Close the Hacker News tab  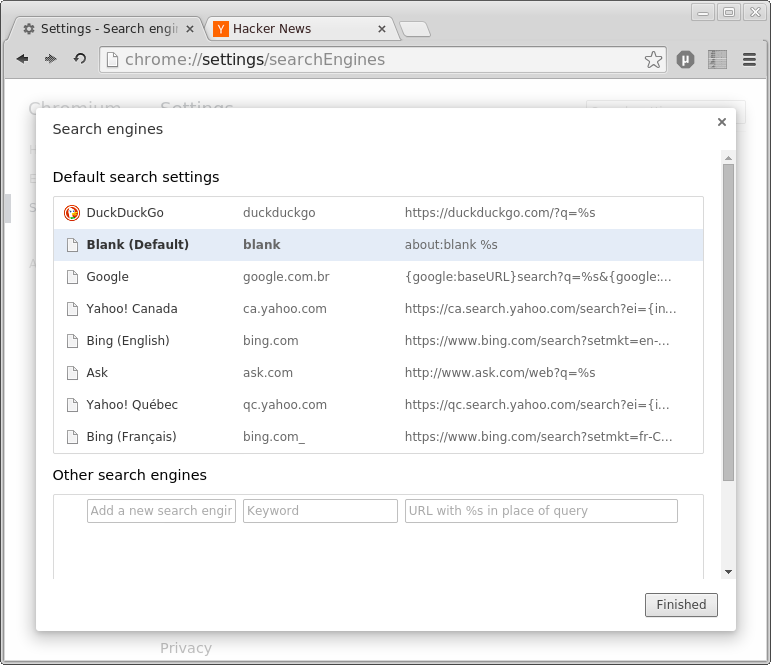pyautogui.click(x=382, y=29)
